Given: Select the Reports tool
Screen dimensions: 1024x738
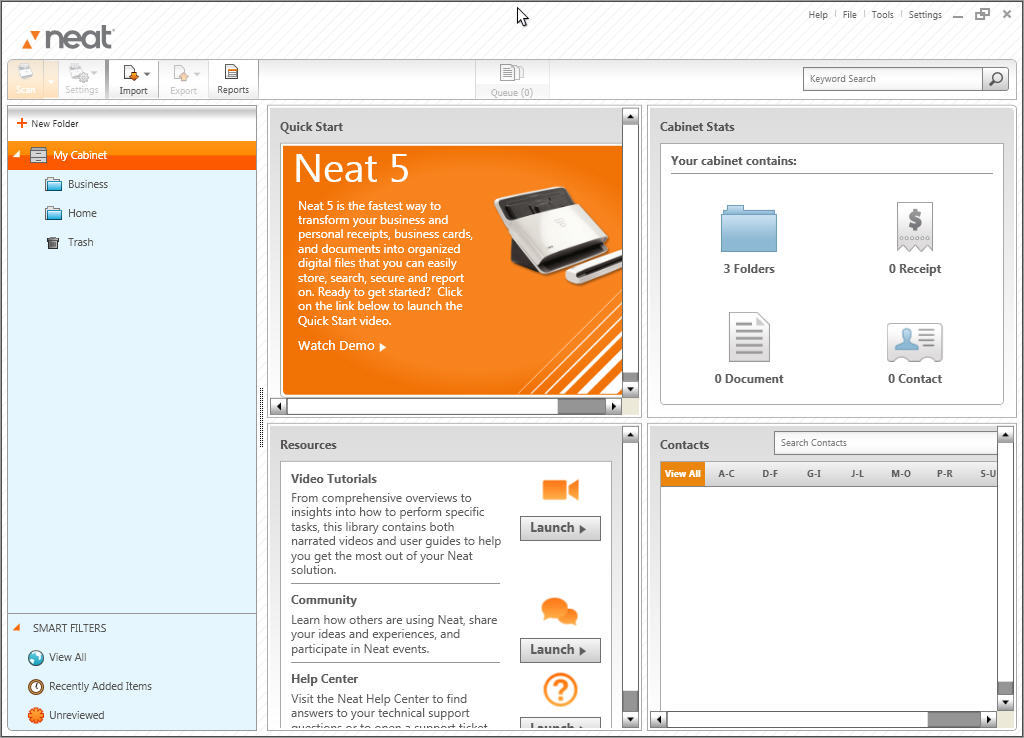Looking at the screenshot, I should [232, 78].
